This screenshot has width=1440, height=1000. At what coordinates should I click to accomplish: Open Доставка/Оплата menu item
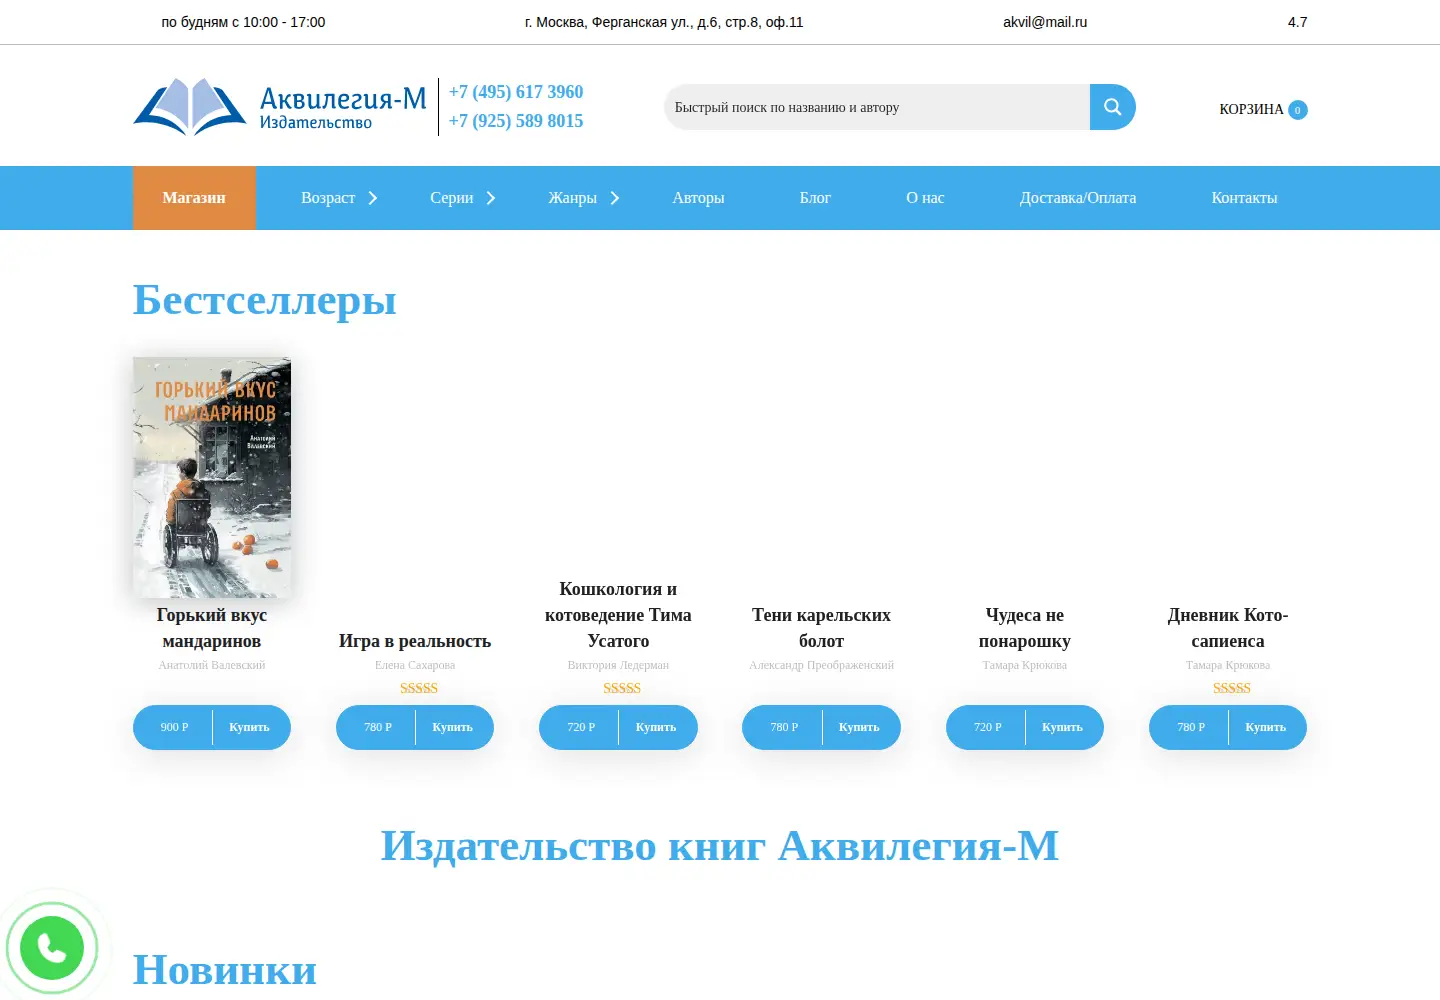click(1078, 198)
